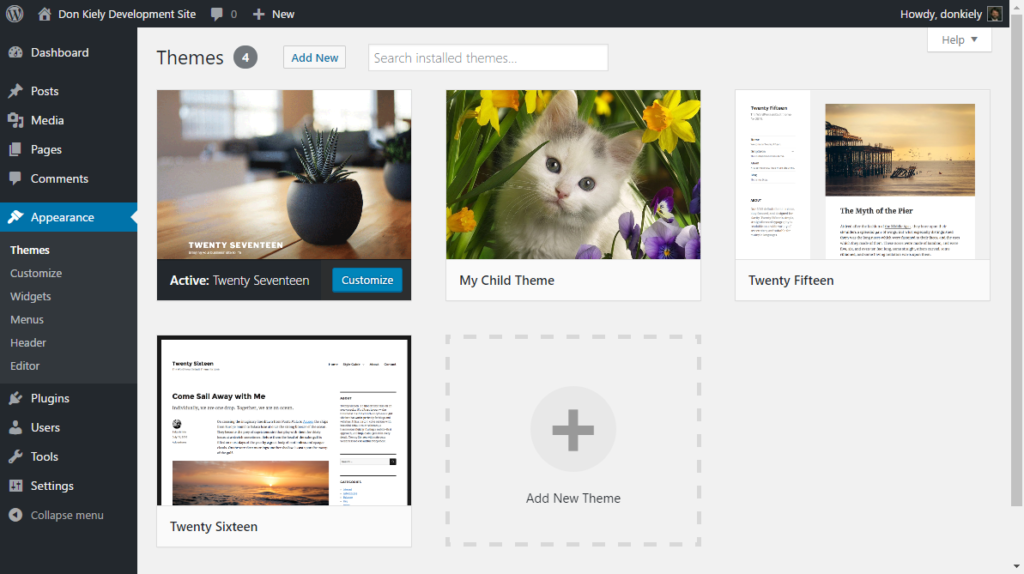Click the Posts pushpin icon
Screen dimensions: 1024x574
coord(15,91)
